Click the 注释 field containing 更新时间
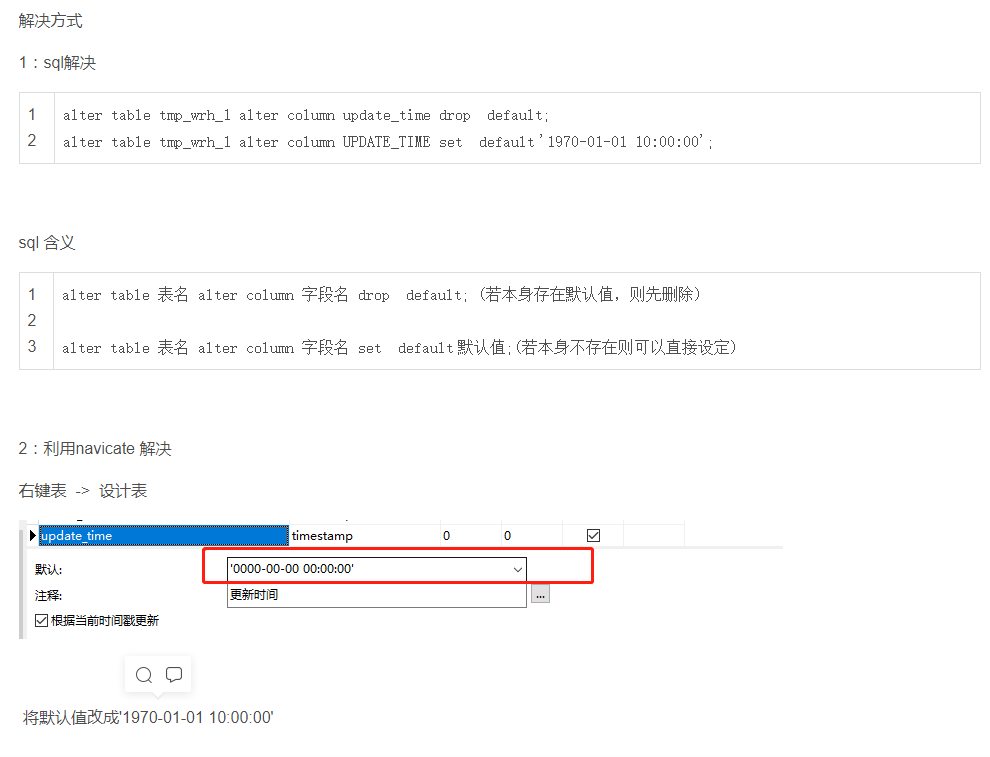 (376, 595)
